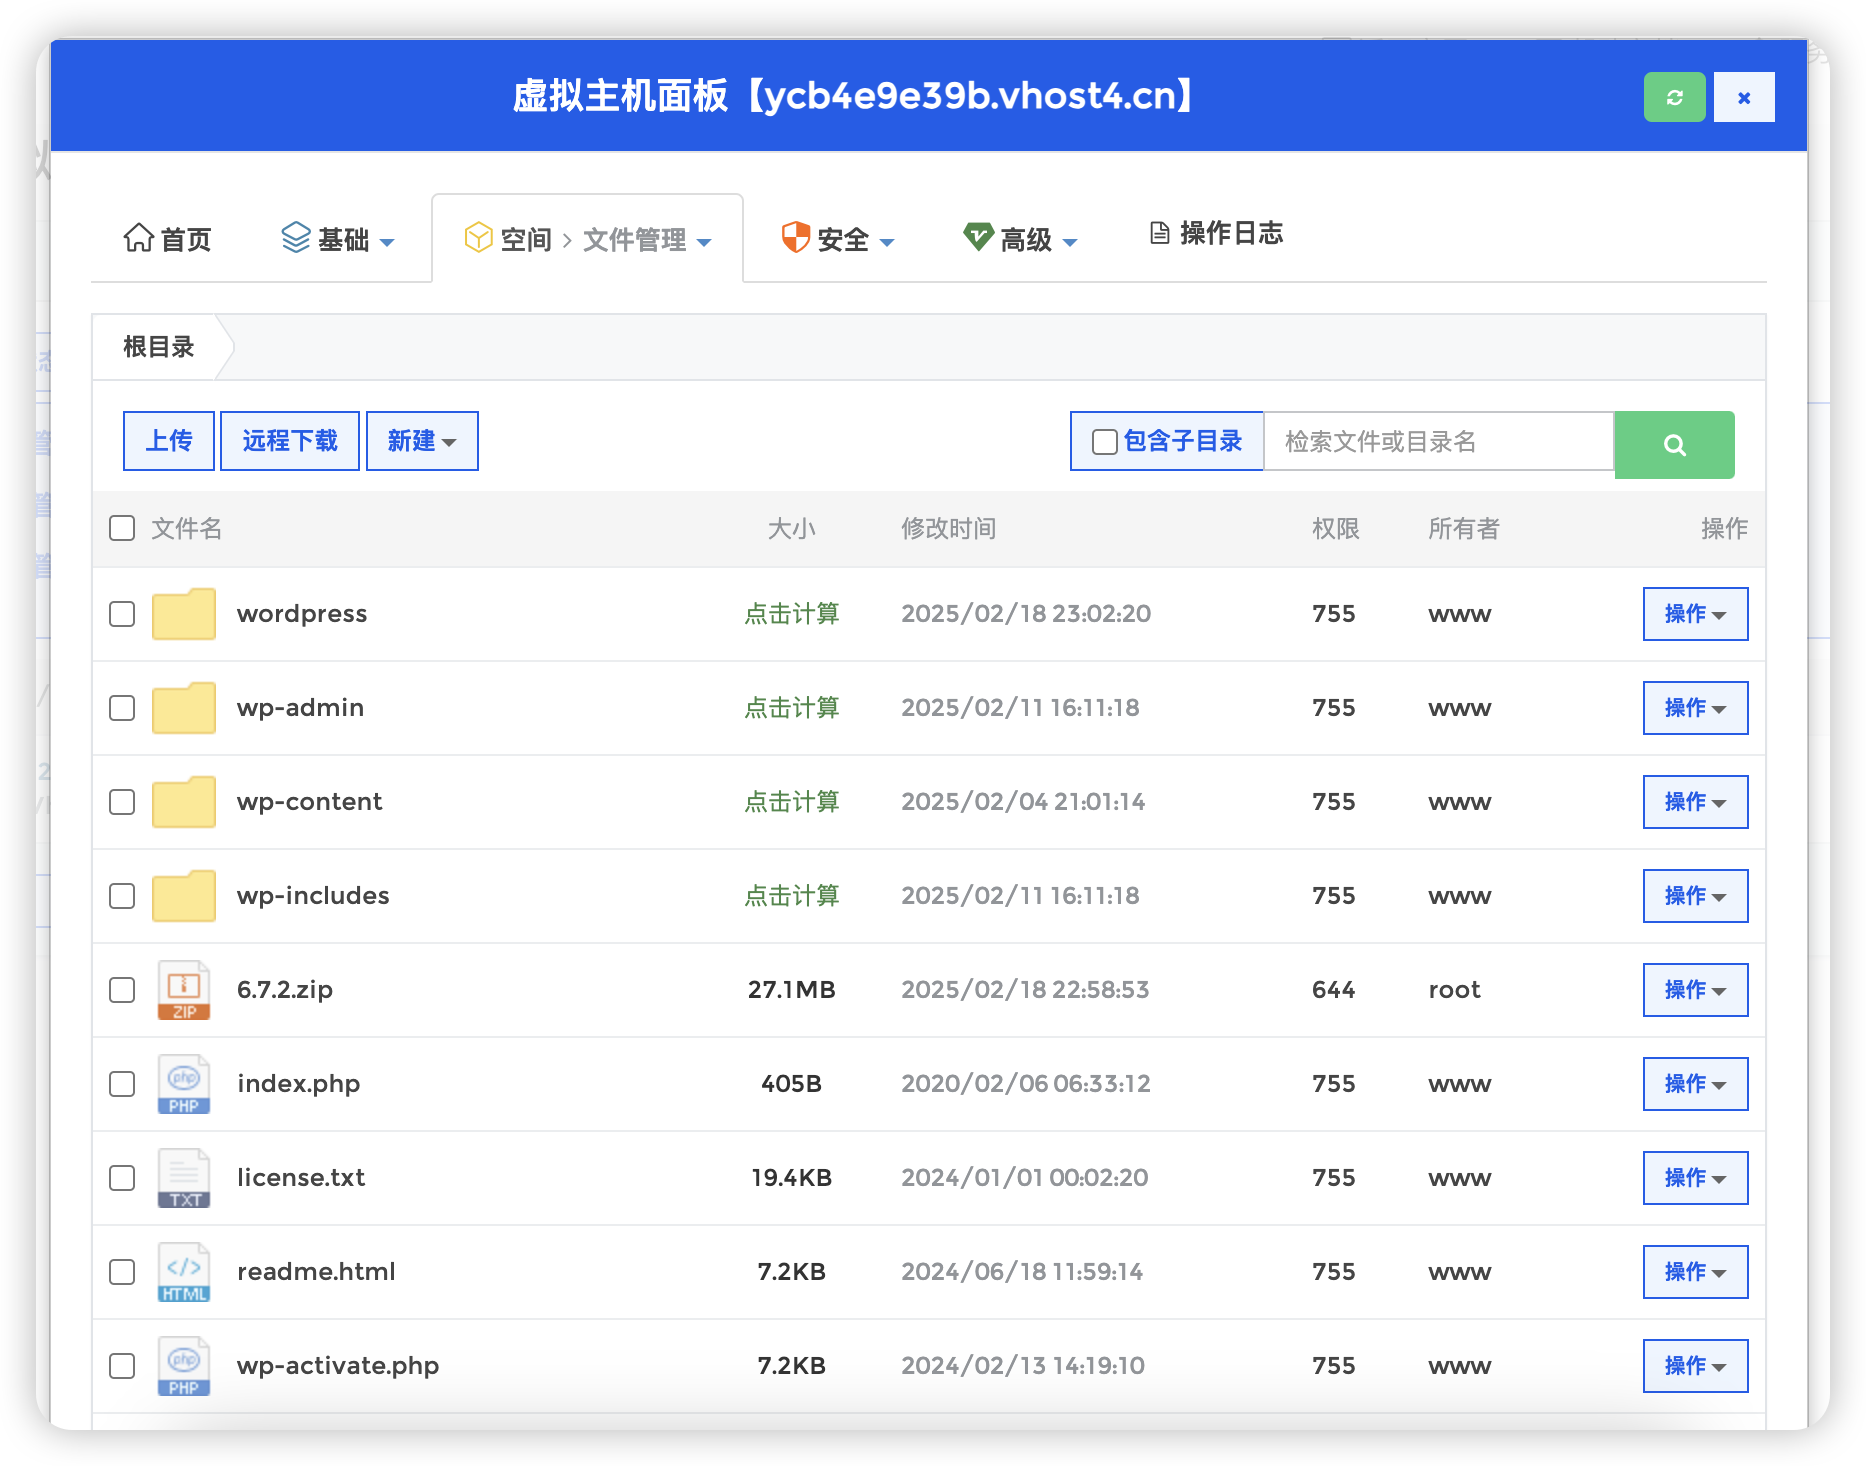Click the 根目录 breadcrumb
The height and width of the screenshot is (1466, 1866).
tap(158, 347)
